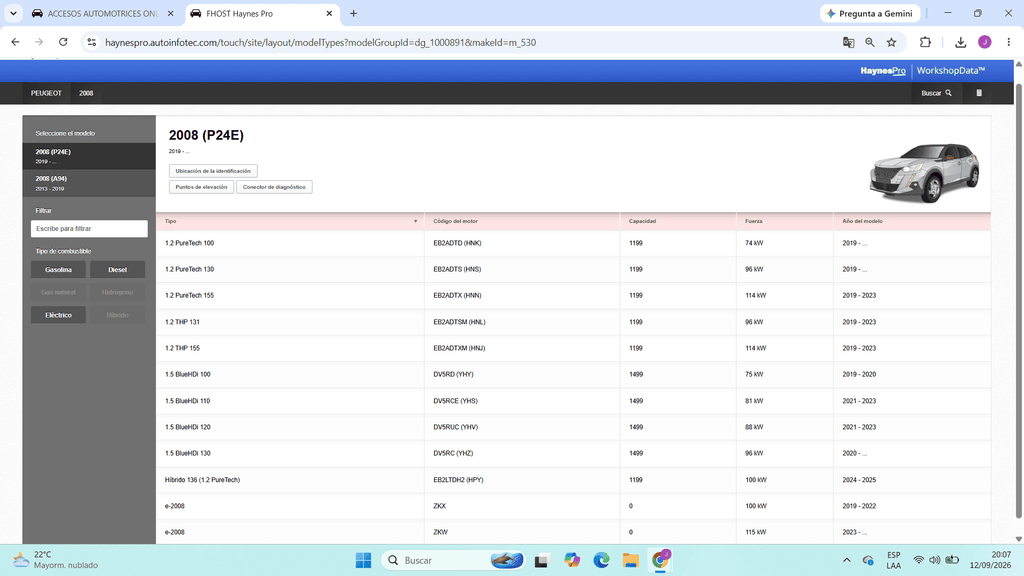The height and width of the screenshot is (576, 1024).
Task: Click the address bar URL
Action: (x=321, y=42)
